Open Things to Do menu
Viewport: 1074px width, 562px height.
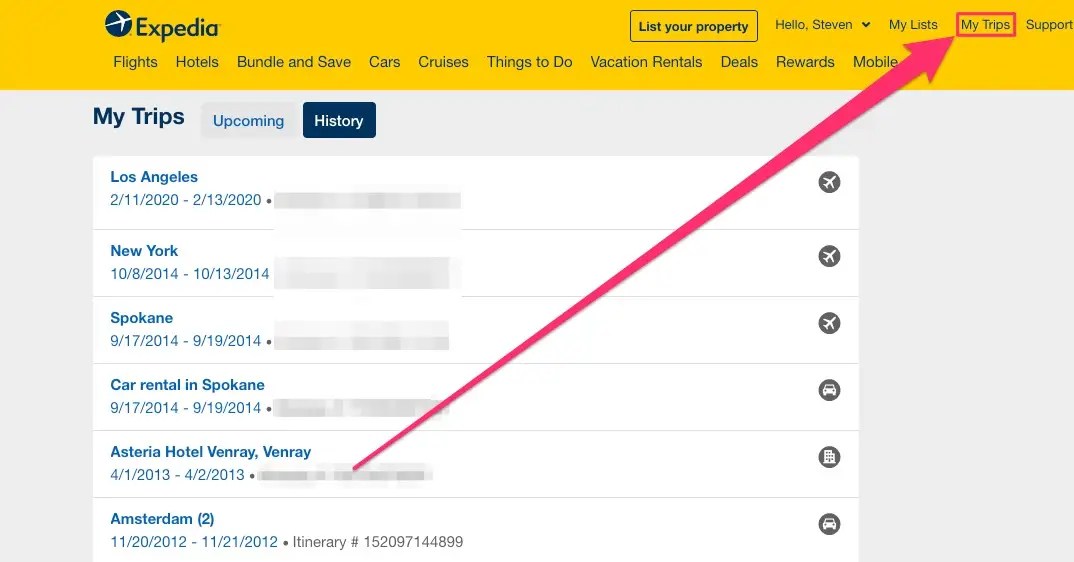[529, 62]
